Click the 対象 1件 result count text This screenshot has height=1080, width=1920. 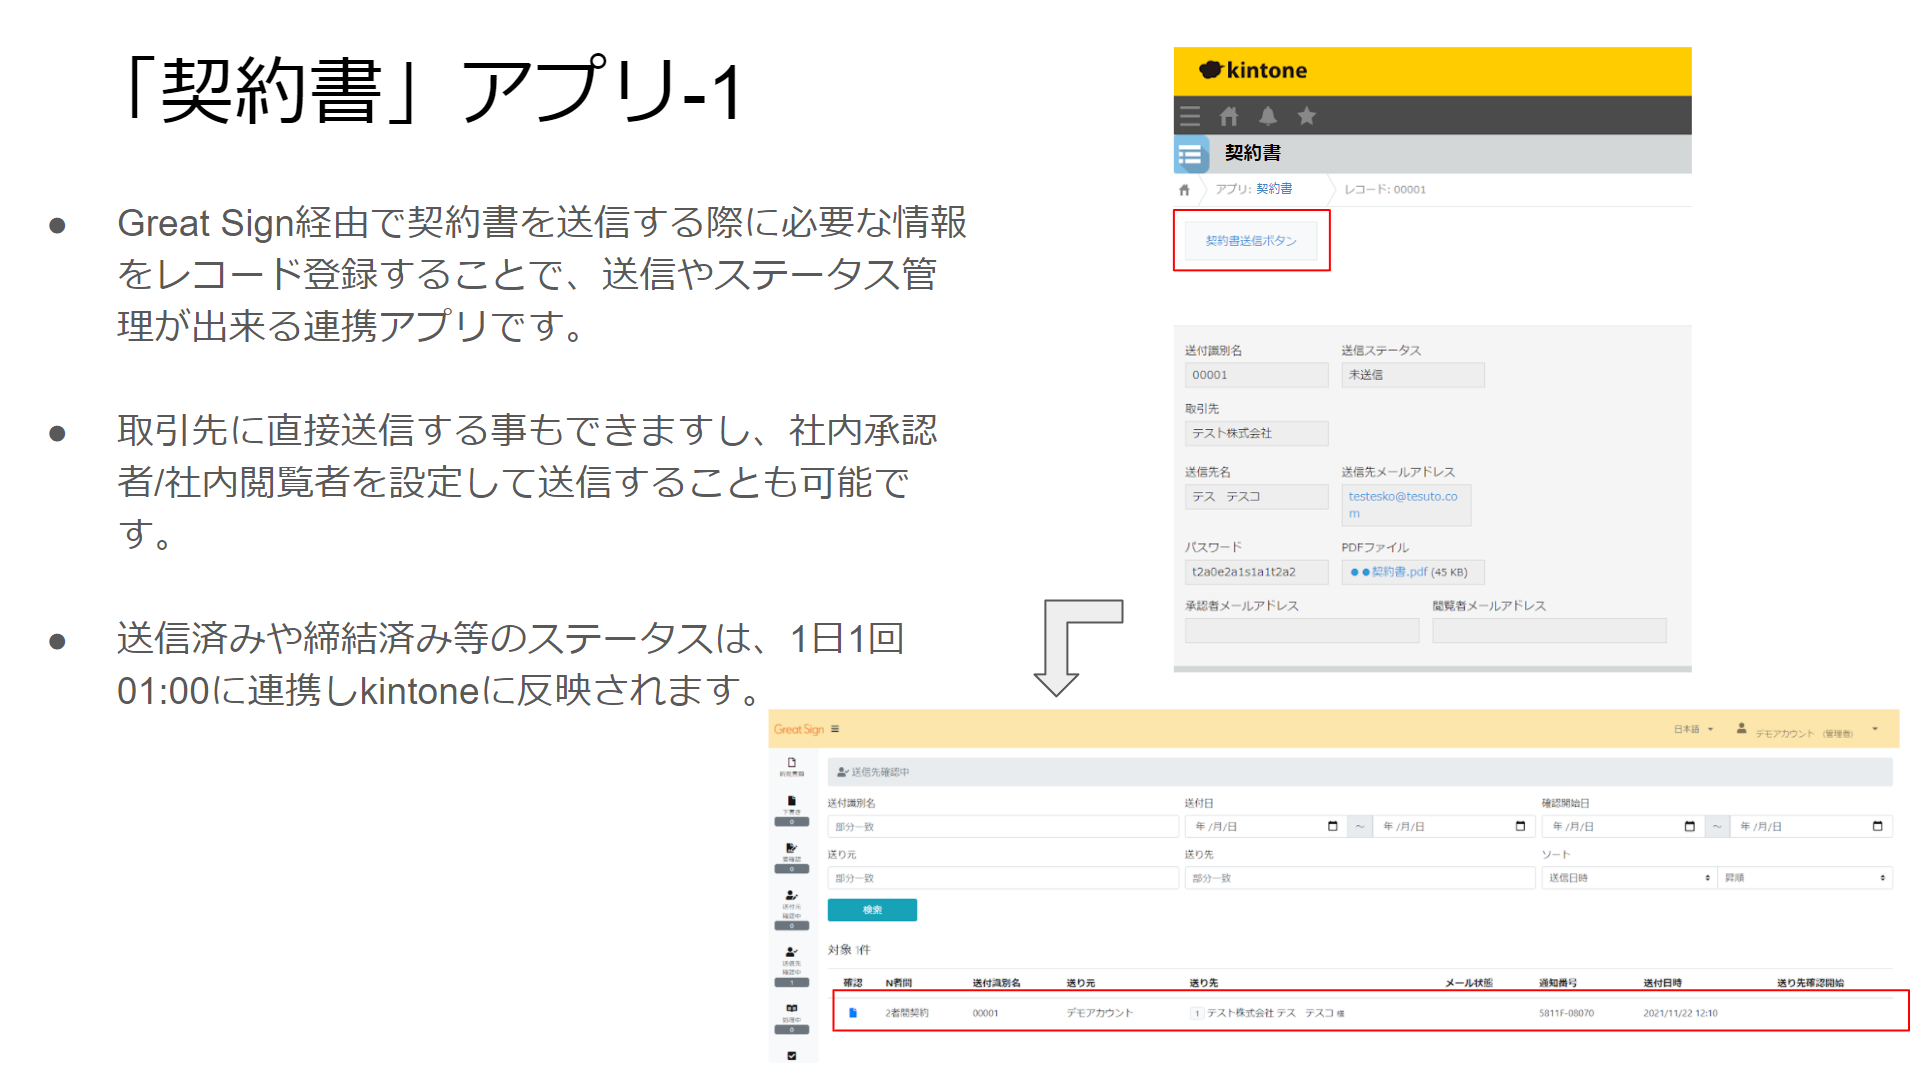click(849, 950)
